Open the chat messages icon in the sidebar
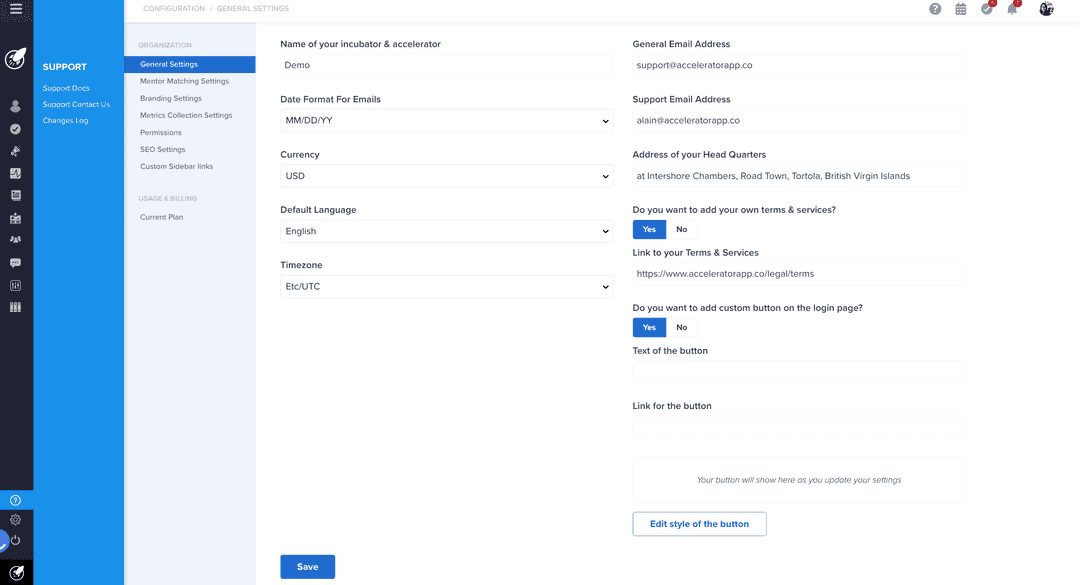Screen dimensions: 1080x585 click(16, 263)
